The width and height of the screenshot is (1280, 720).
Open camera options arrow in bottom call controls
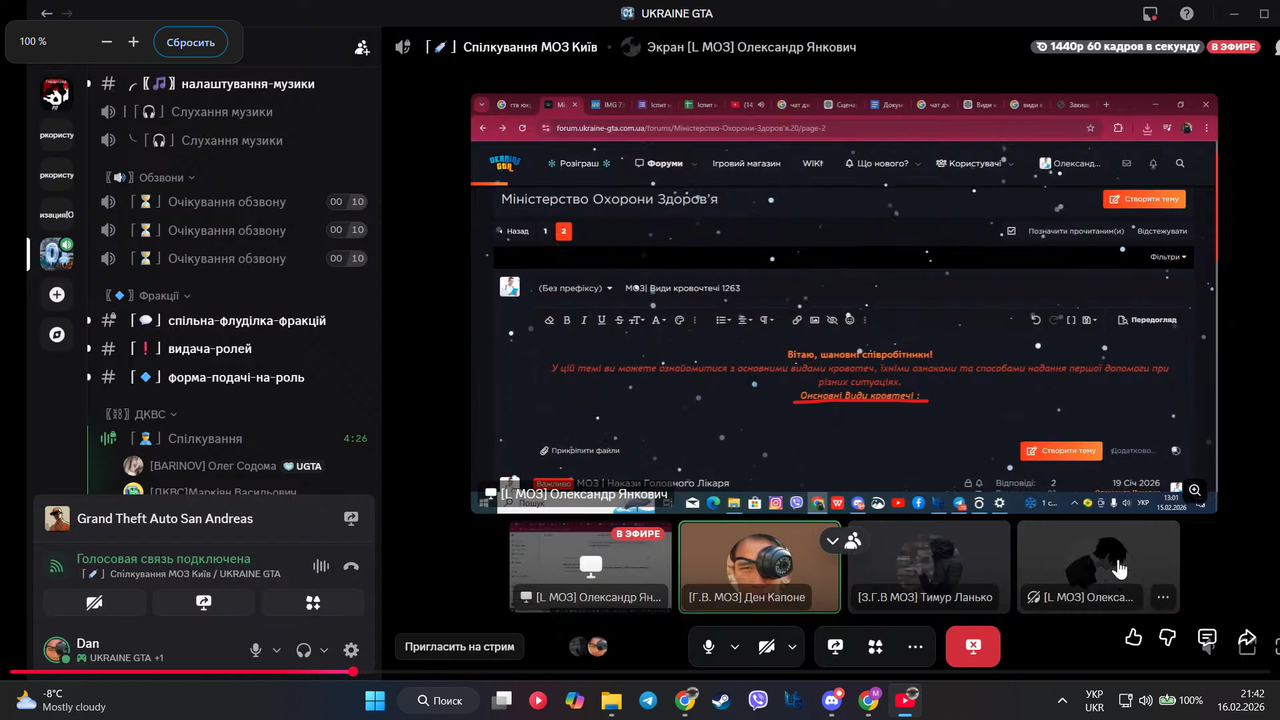792,647
